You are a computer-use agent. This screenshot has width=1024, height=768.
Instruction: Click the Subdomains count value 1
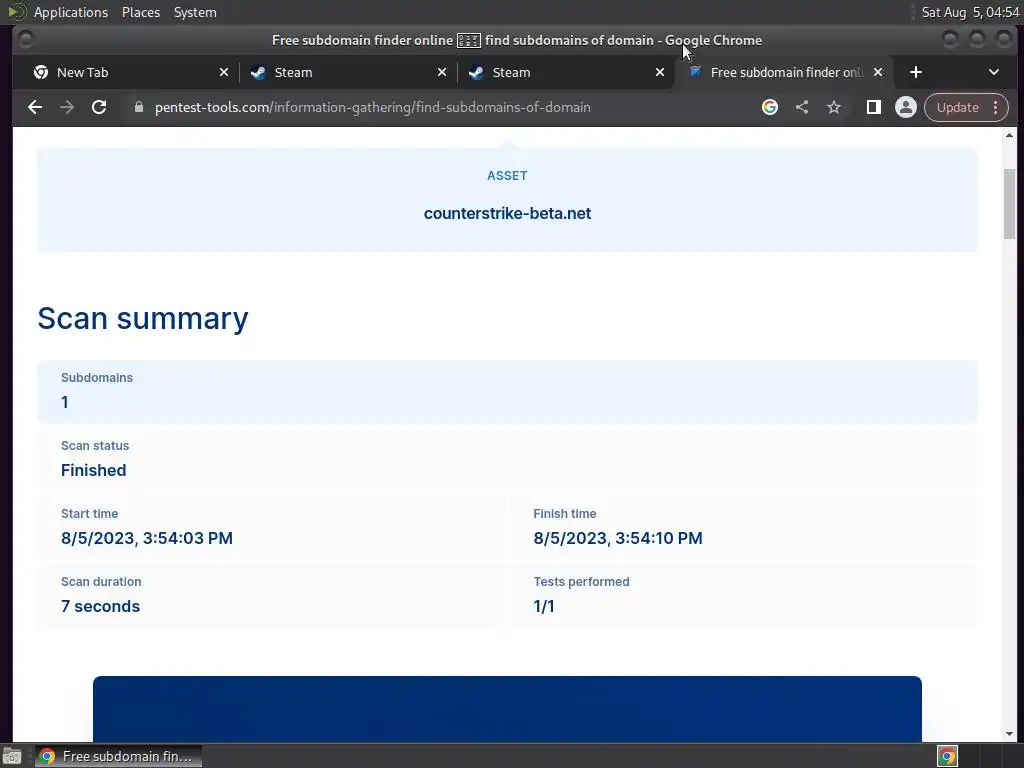tap(65, 402)
